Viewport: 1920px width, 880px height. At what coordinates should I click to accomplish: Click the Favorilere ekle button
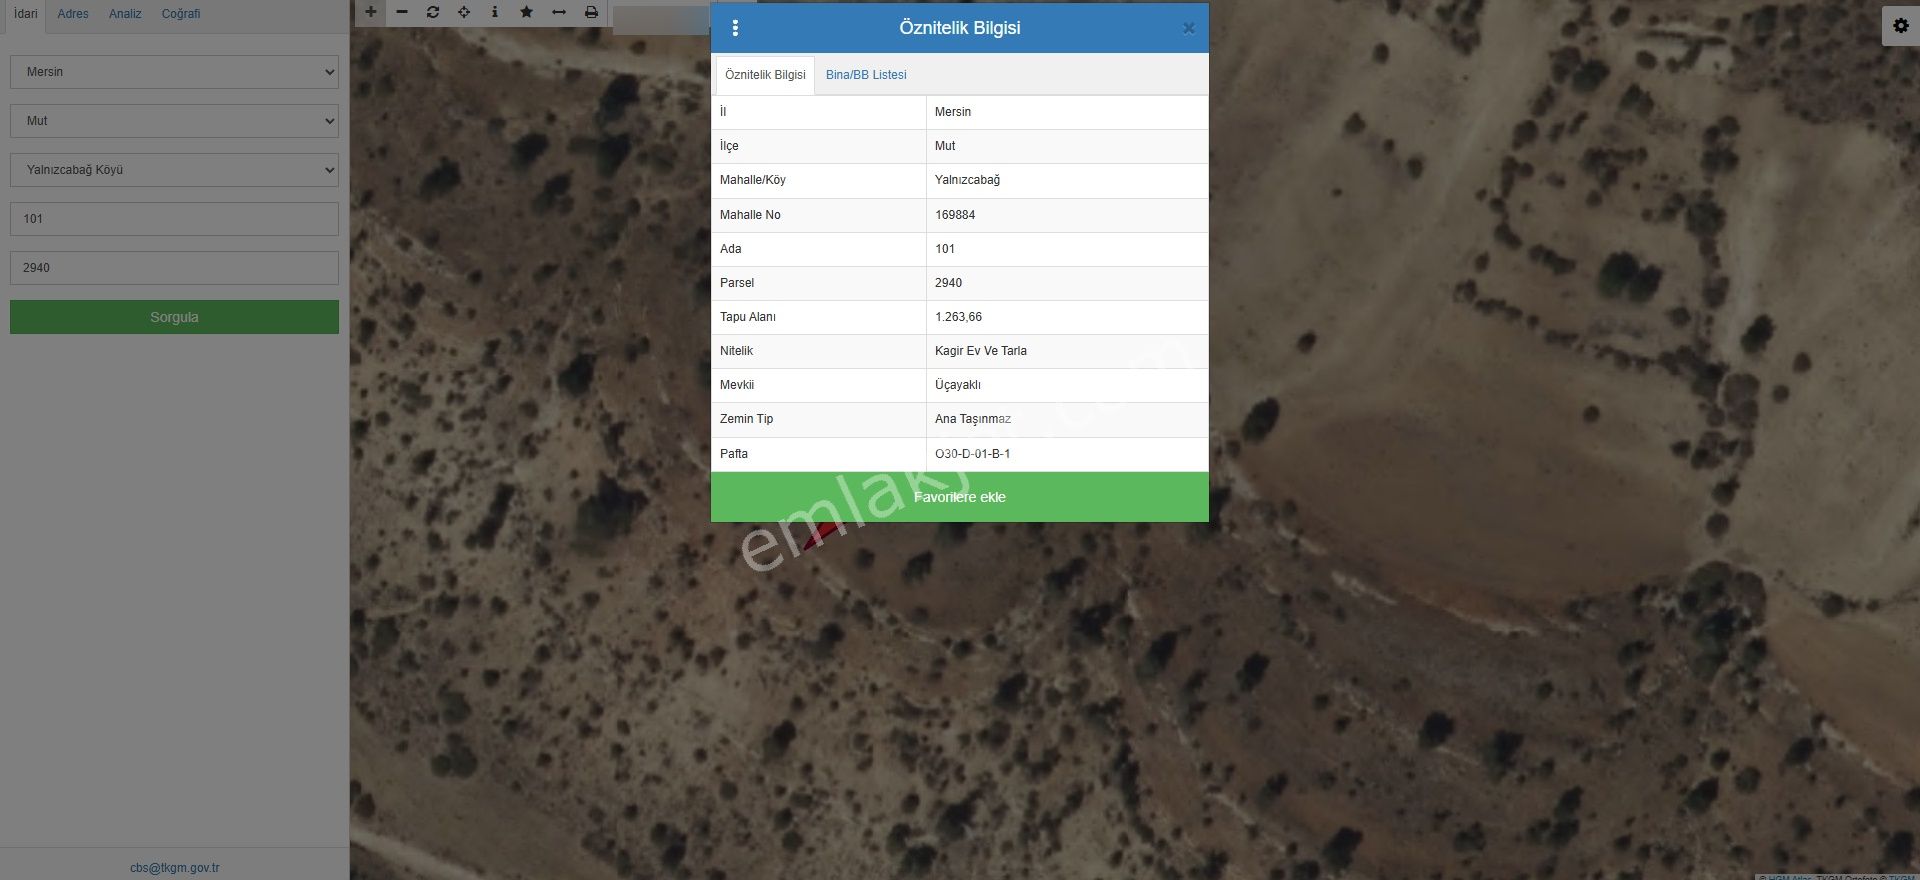click(959, 497)
